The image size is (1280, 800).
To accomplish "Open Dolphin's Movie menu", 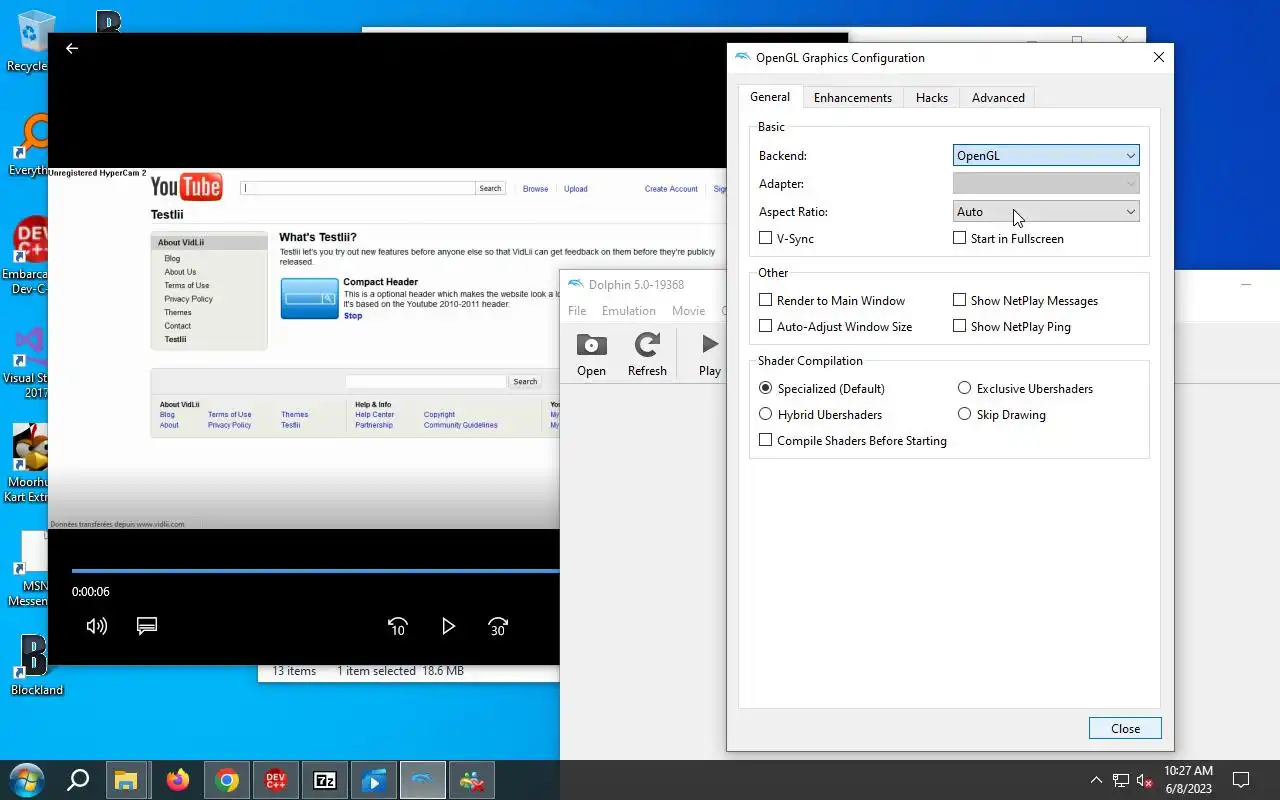I will [x=688, y=311].
